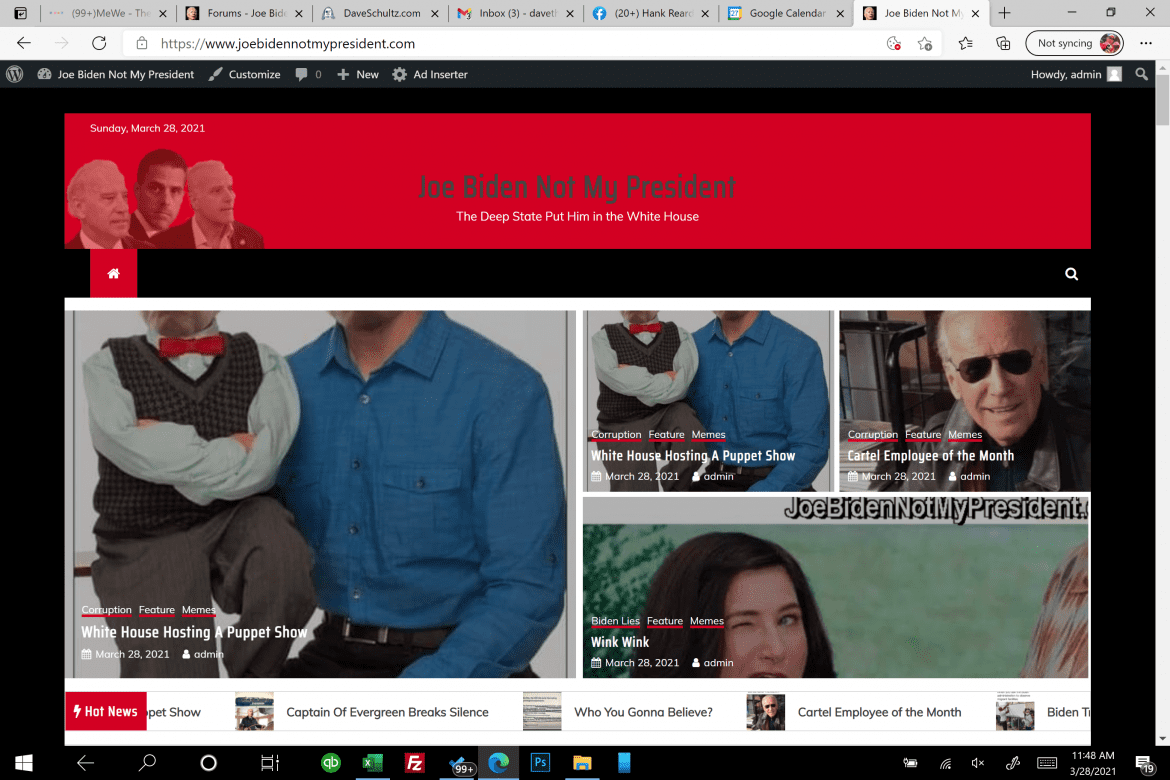Open the WordPress logo menu
The image size is (1170, 780).
[15, 74]
